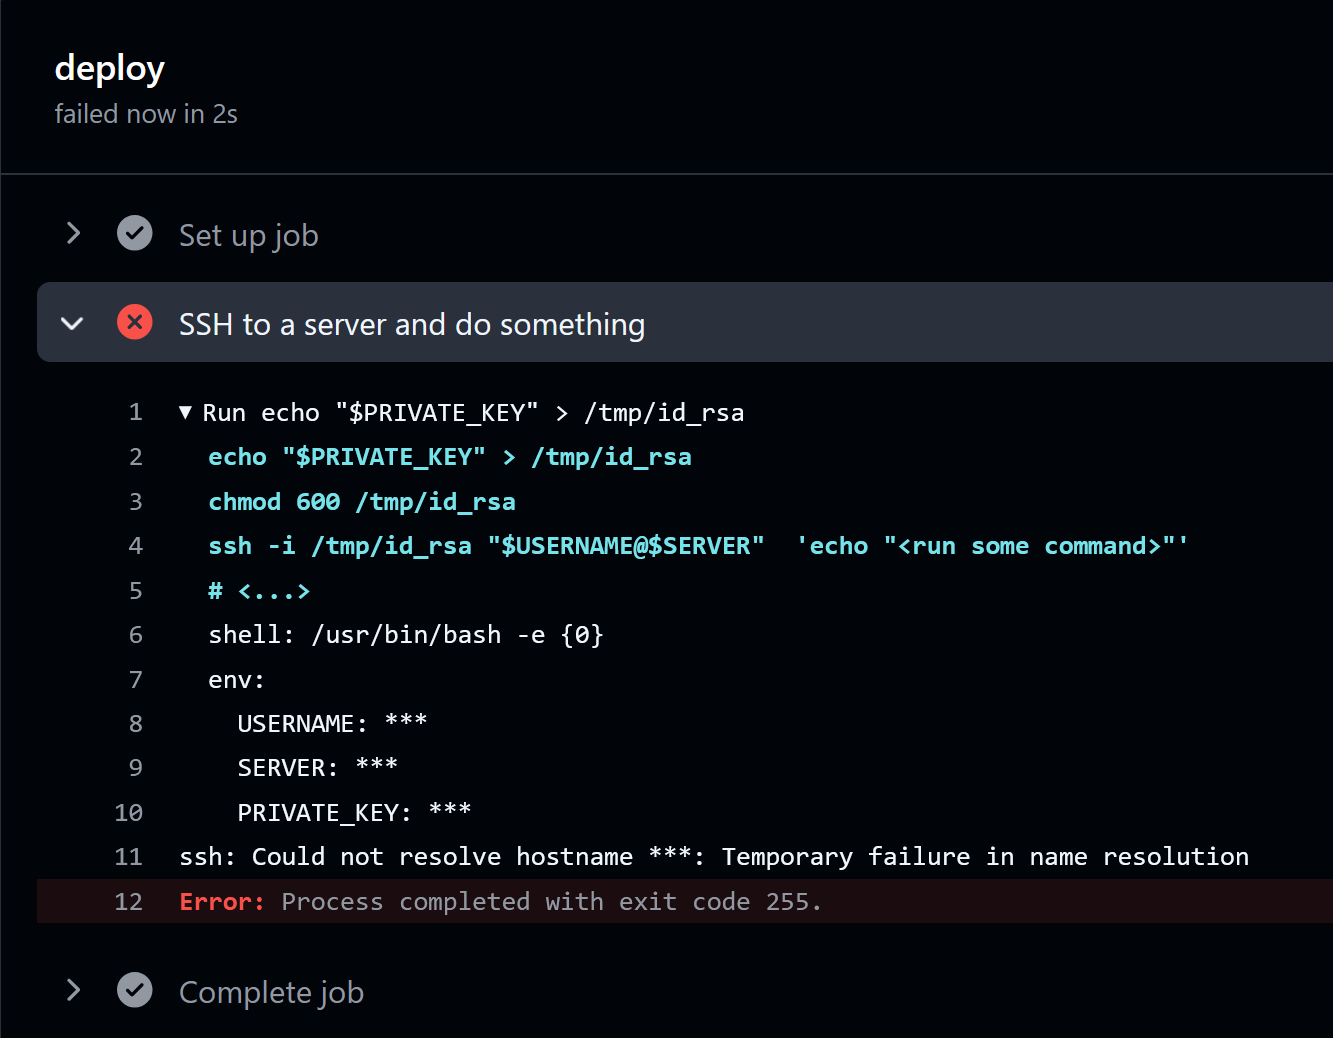This screenshot has width=1333, height=1038.
Task: Open the Set up job step details
Action: pos(248,235)
